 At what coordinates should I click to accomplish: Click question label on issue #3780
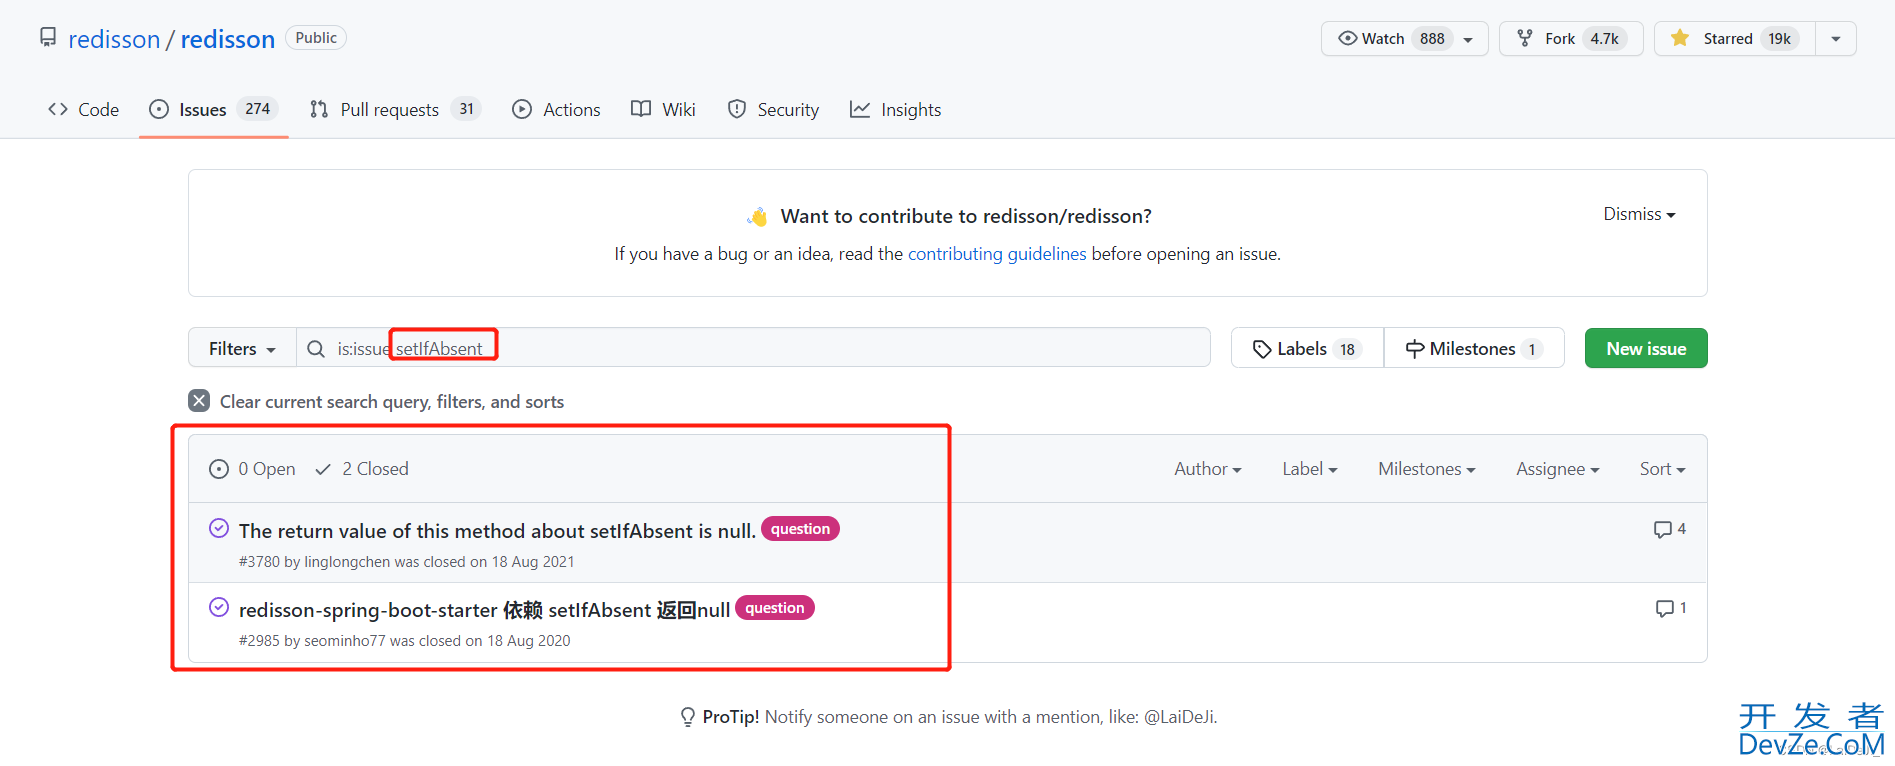click(x=800, y=529)
